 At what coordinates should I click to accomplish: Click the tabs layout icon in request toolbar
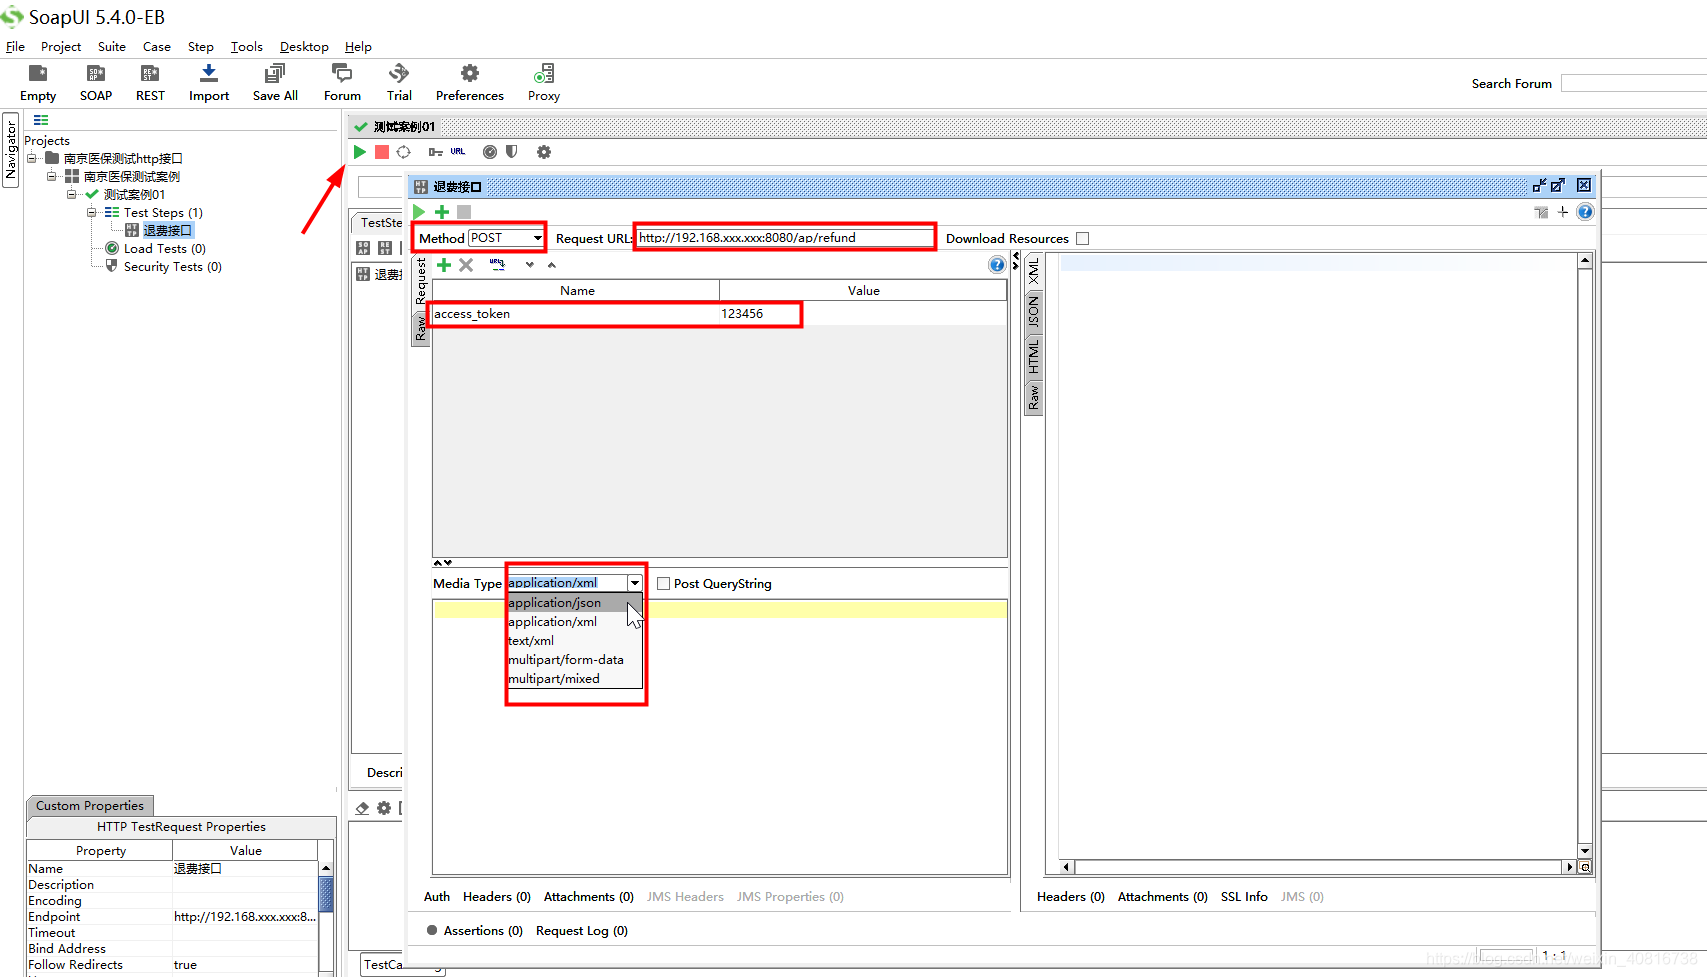1541,212
